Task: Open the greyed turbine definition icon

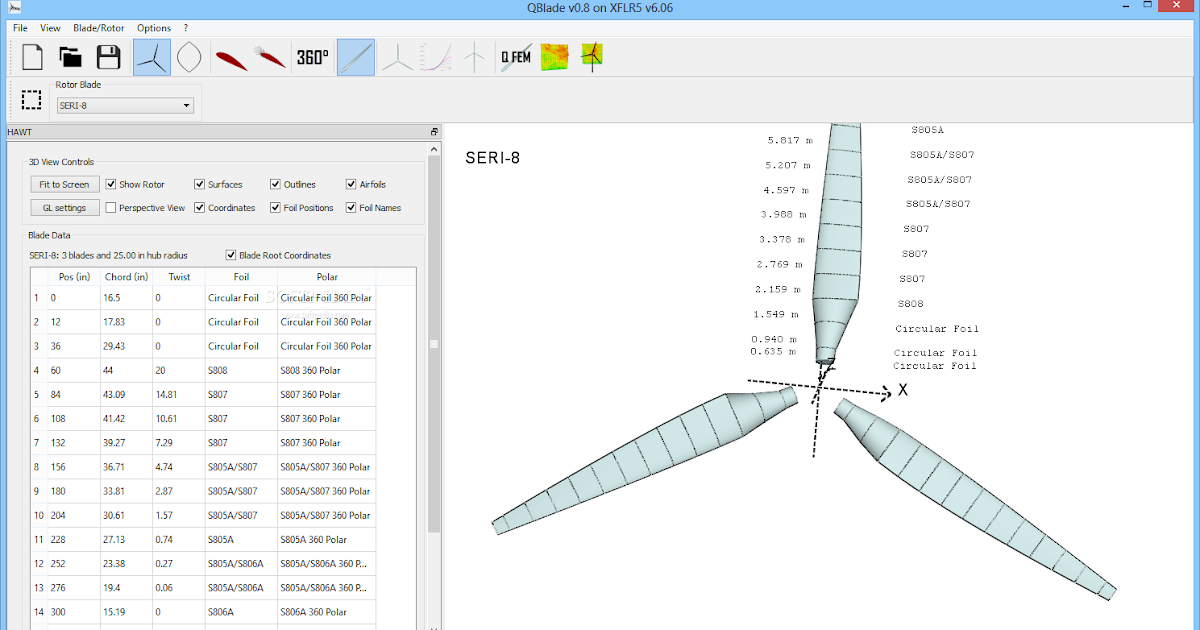Action: [x=476, y=58]
